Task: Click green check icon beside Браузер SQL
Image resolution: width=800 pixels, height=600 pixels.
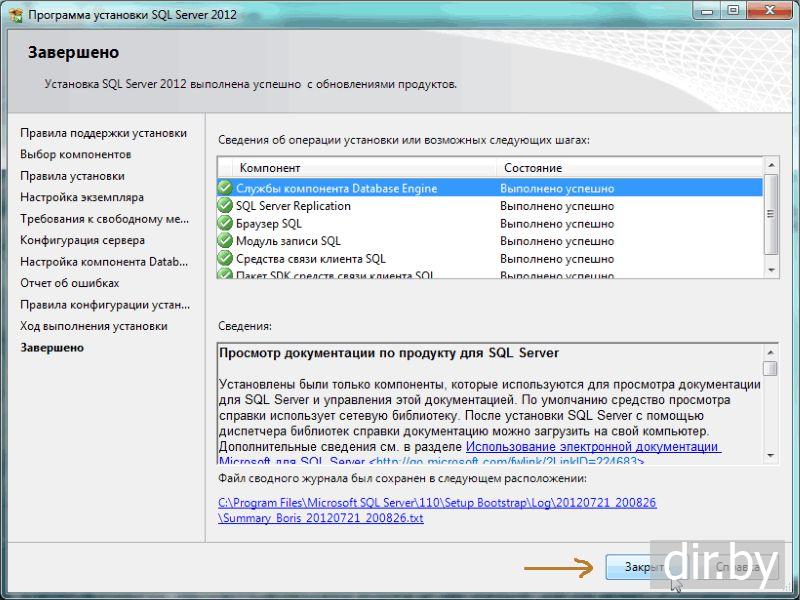Action: click(225, 223)
